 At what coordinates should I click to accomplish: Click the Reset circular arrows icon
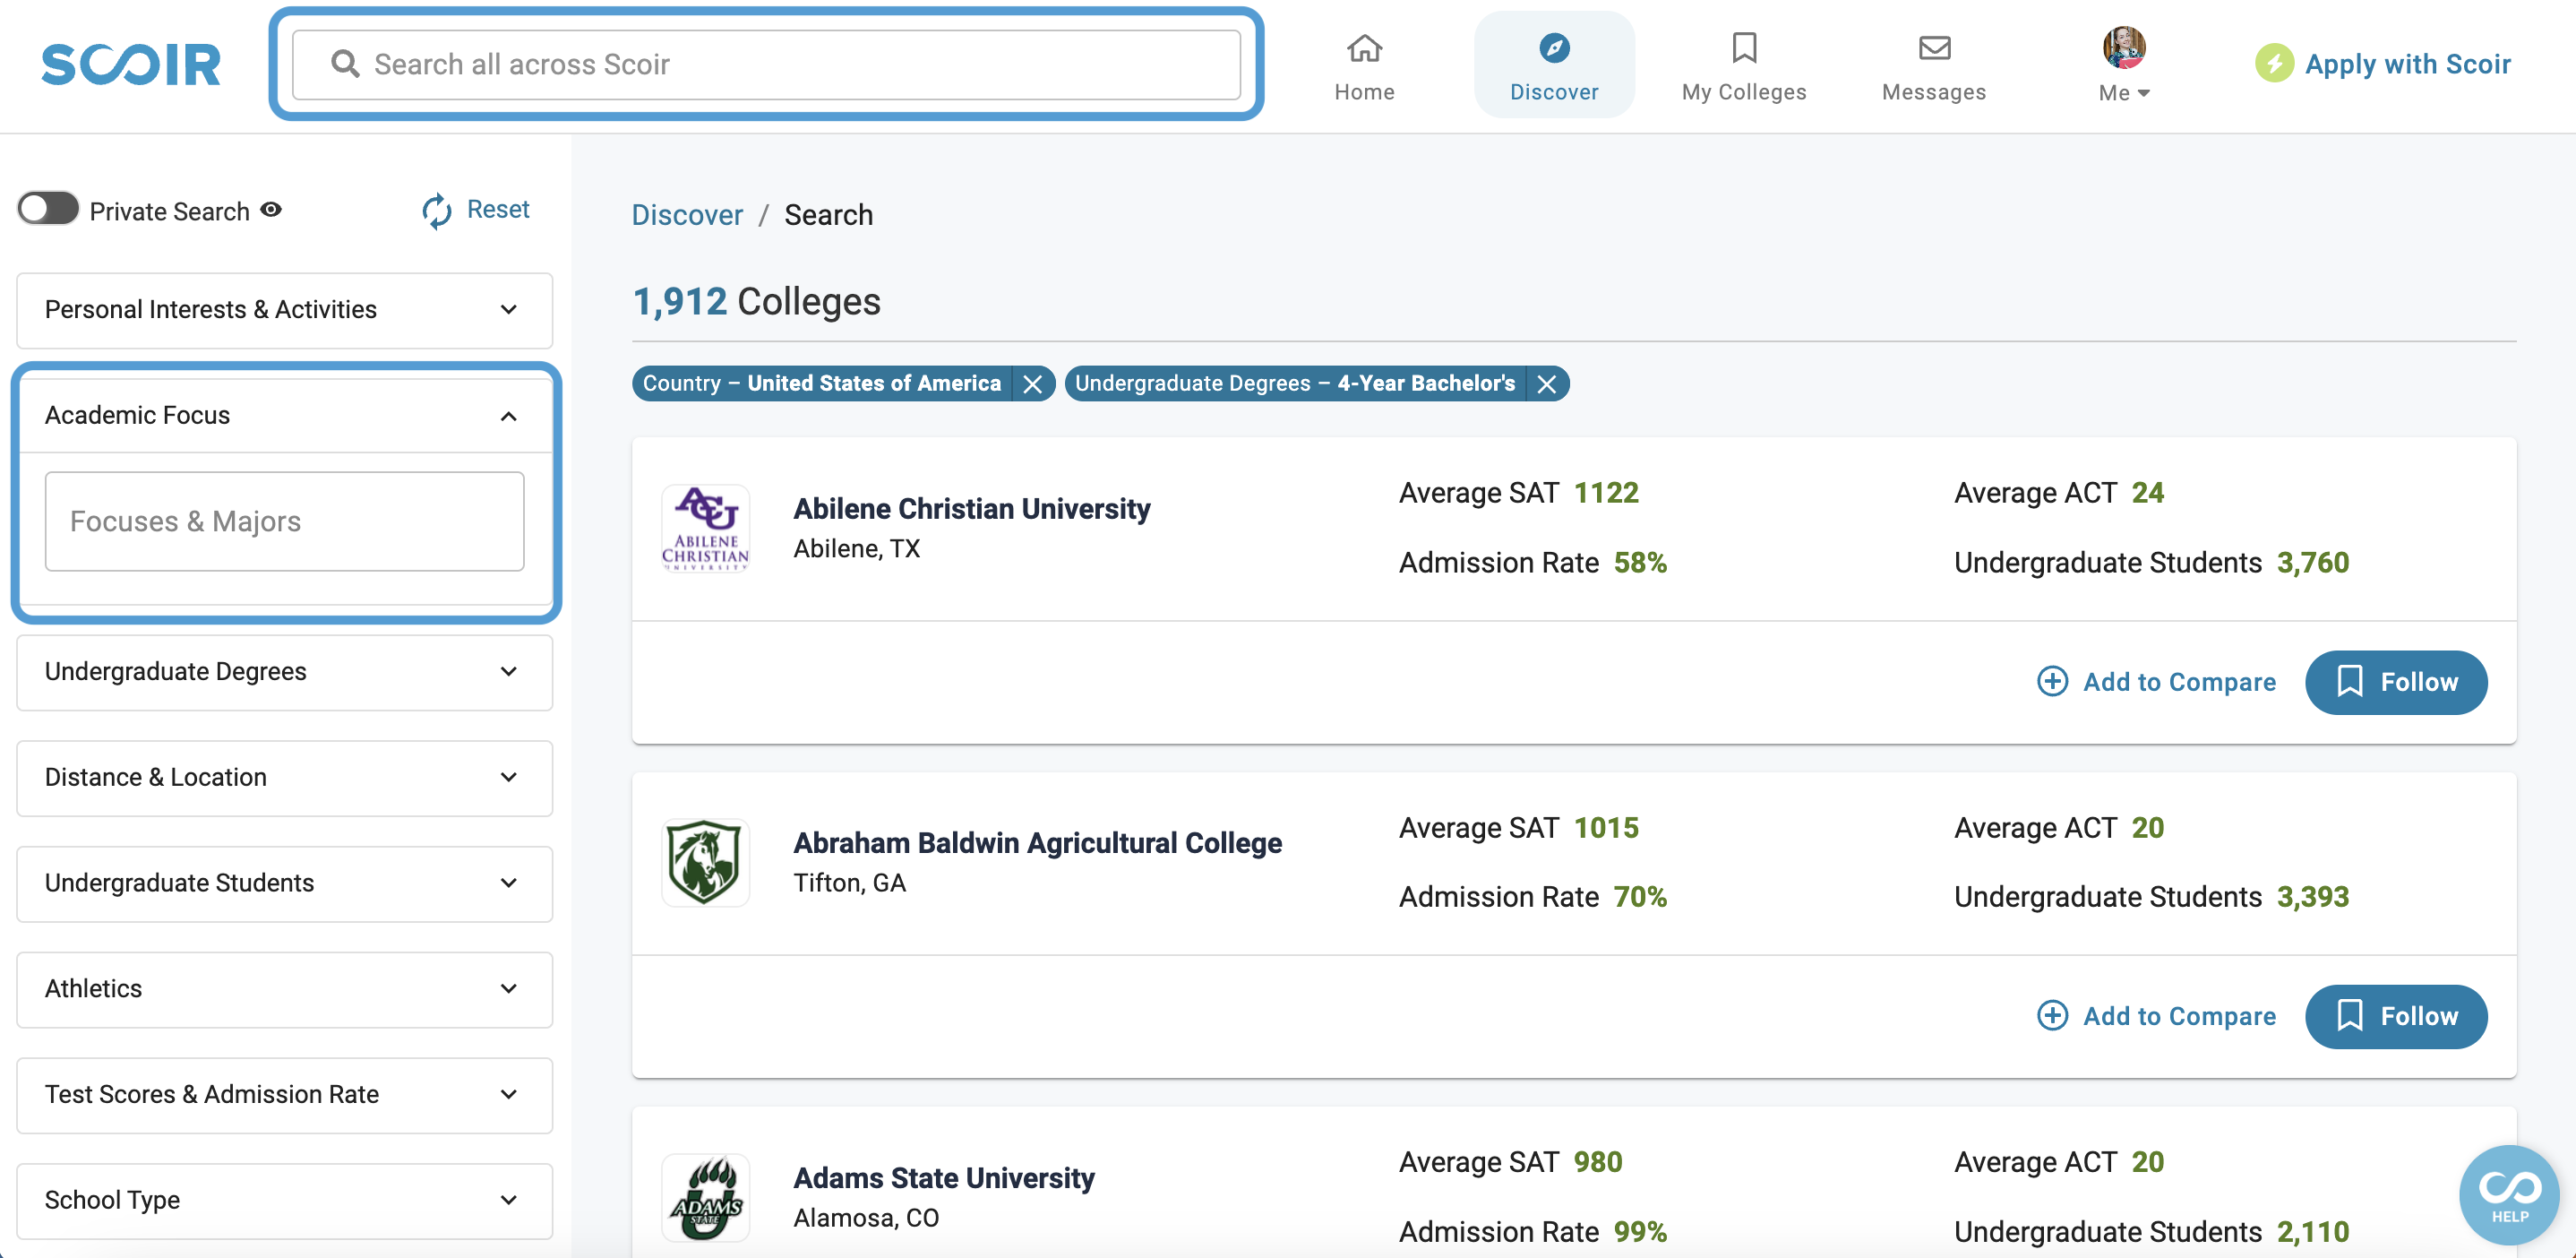point(437,210)
